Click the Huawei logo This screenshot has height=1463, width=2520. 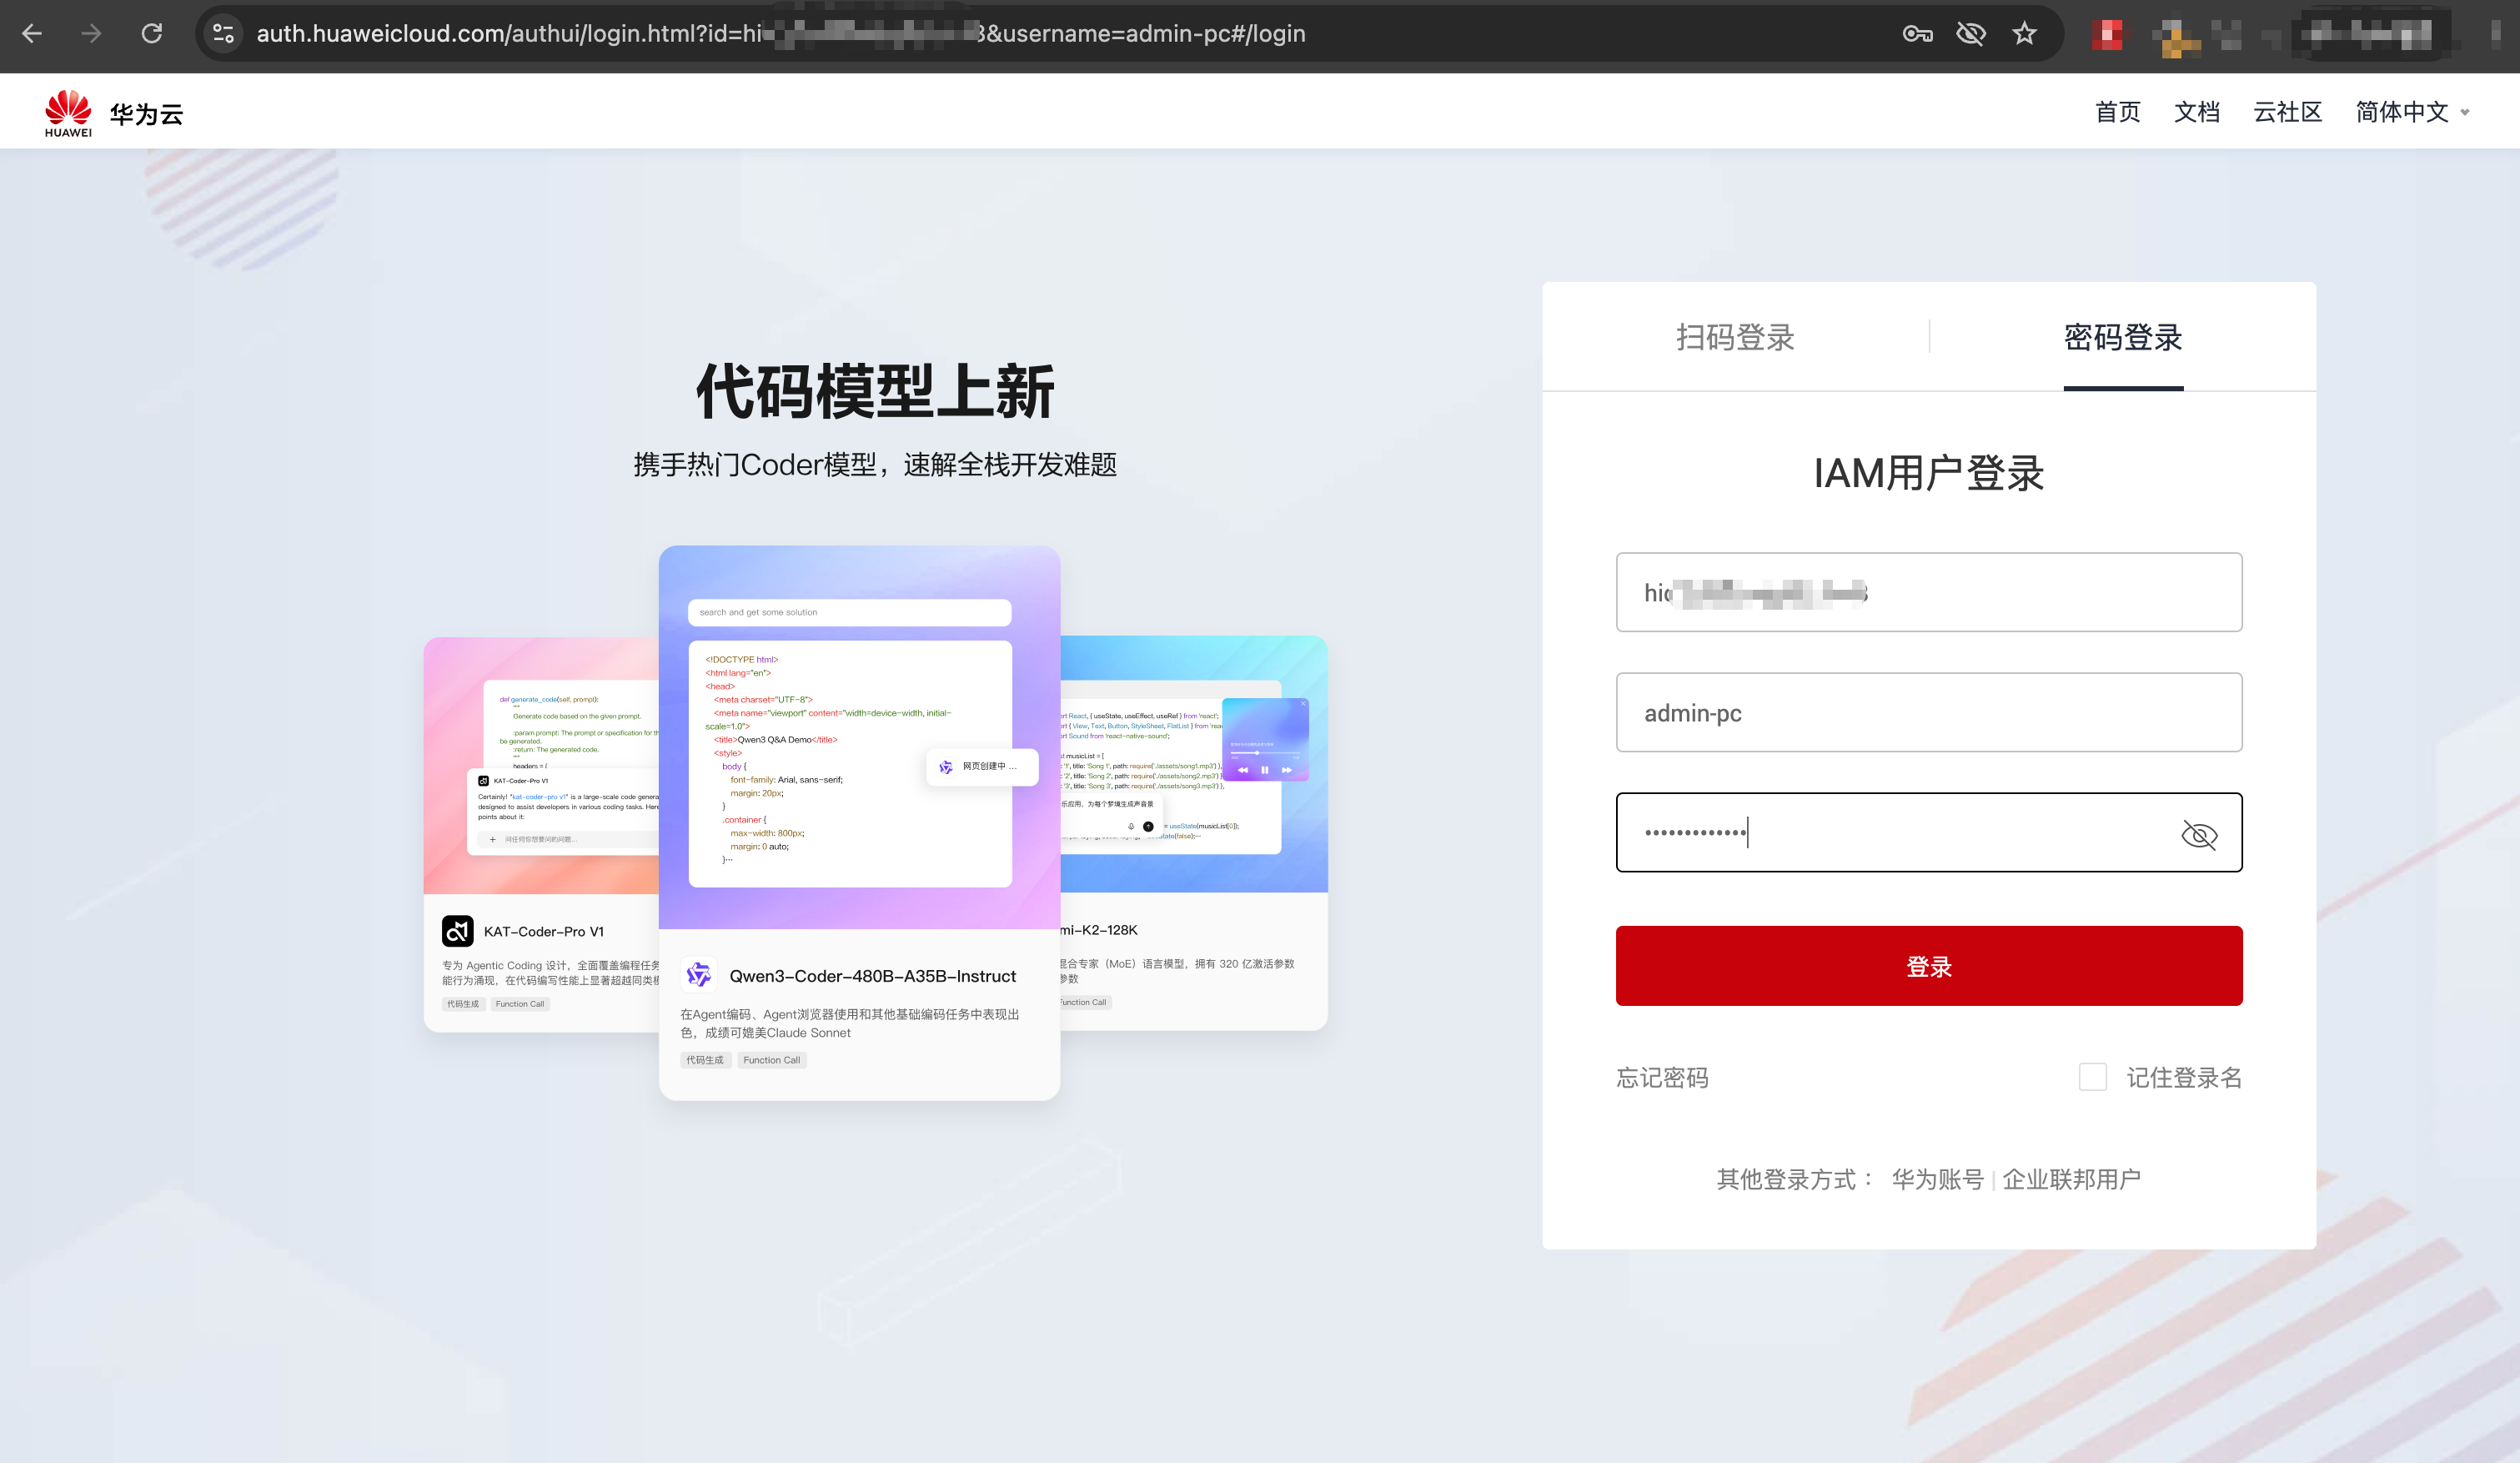(68, 112)
